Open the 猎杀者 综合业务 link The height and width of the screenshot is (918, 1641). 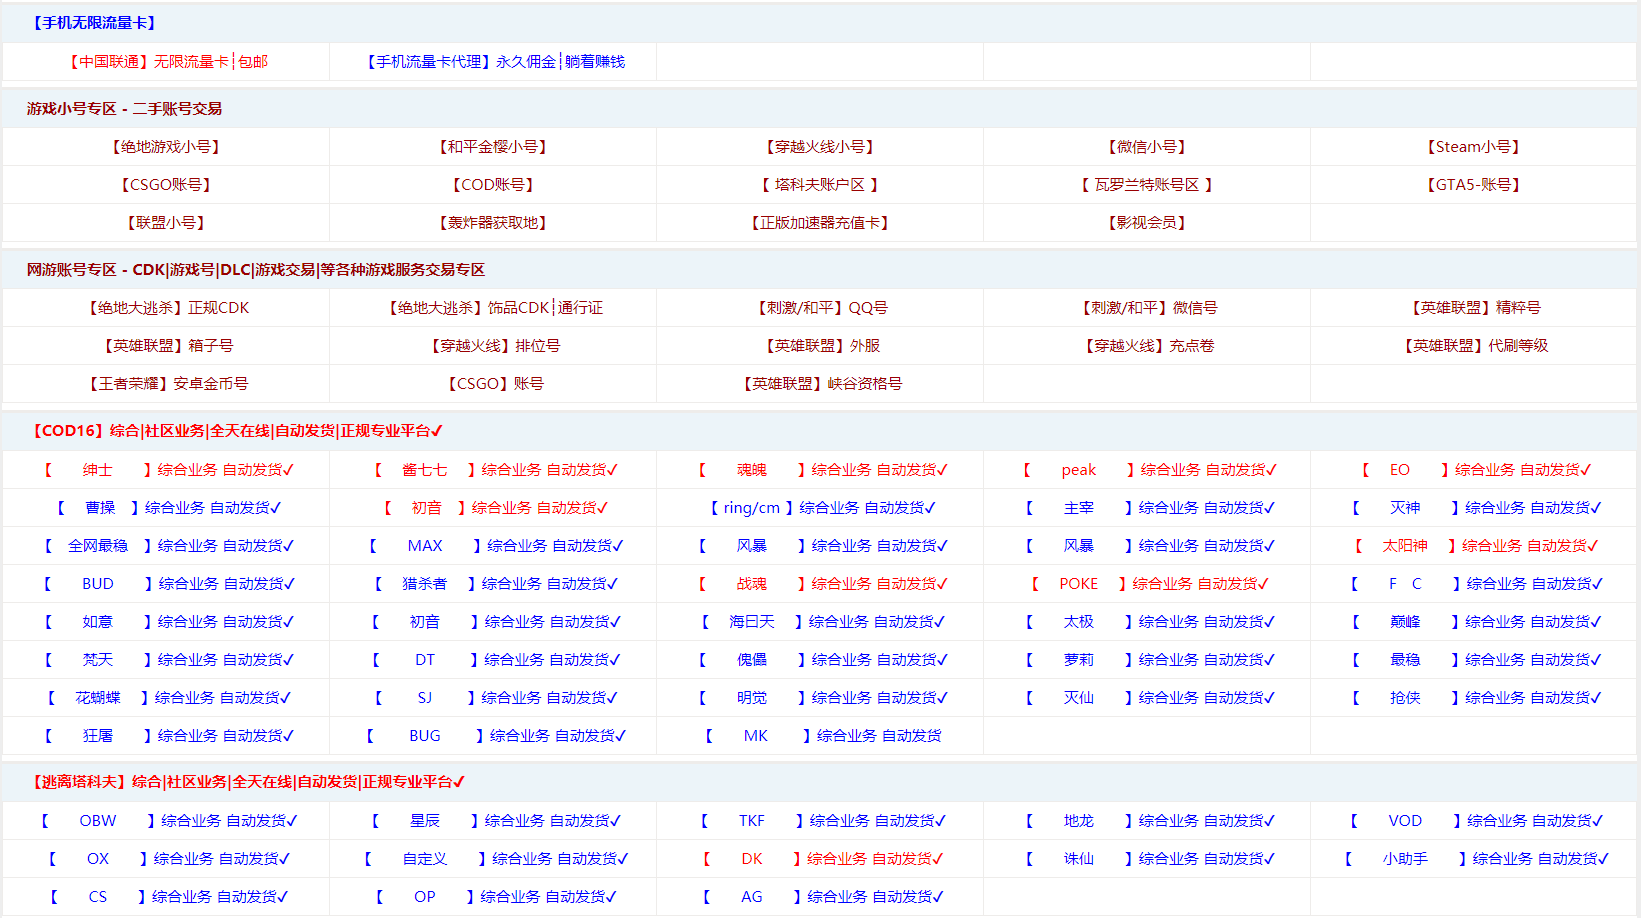pyautogui.click(x=494, y=583)
